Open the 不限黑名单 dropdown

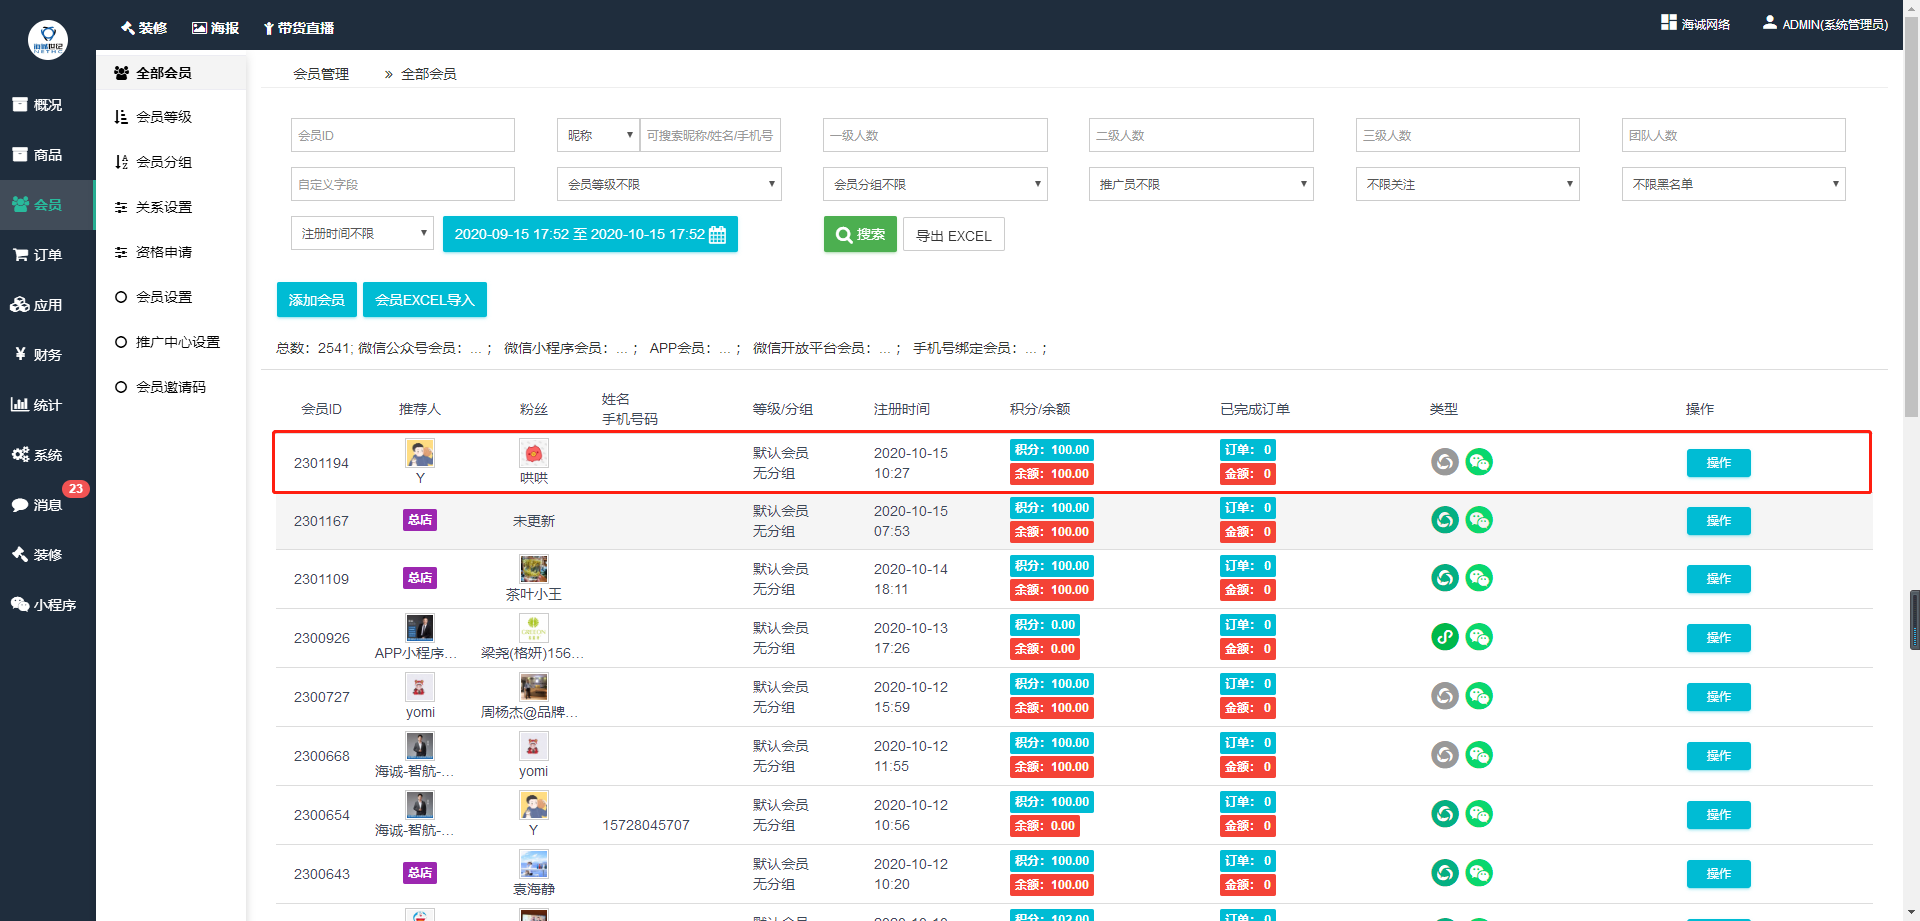click(1732, 184)
